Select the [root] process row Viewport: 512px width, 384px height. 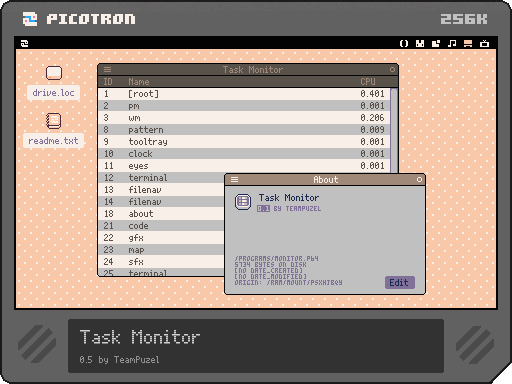[x=244, y=94]
